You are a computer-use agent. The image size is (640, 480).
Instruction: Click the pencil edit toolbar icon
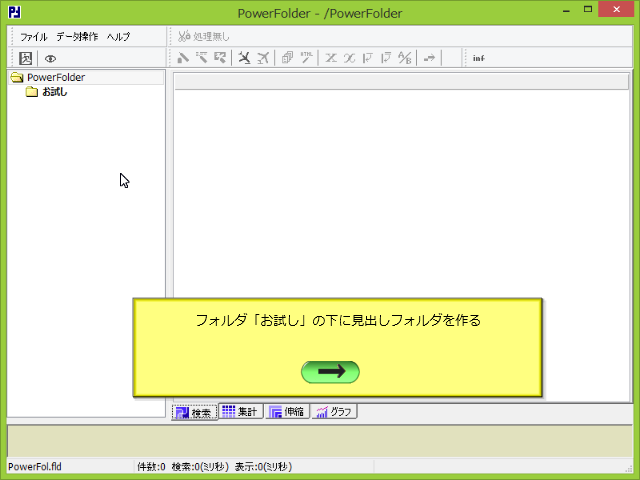[x=183, y=58]
